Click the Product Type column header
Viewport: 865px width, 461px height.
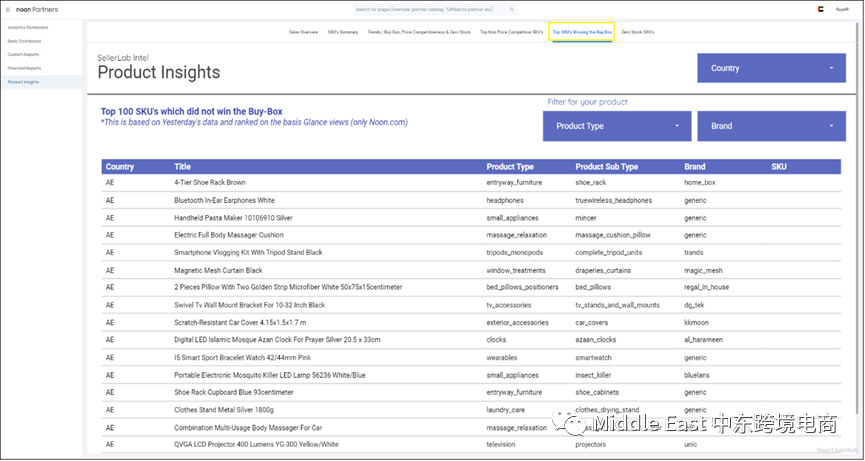[510, 167]
